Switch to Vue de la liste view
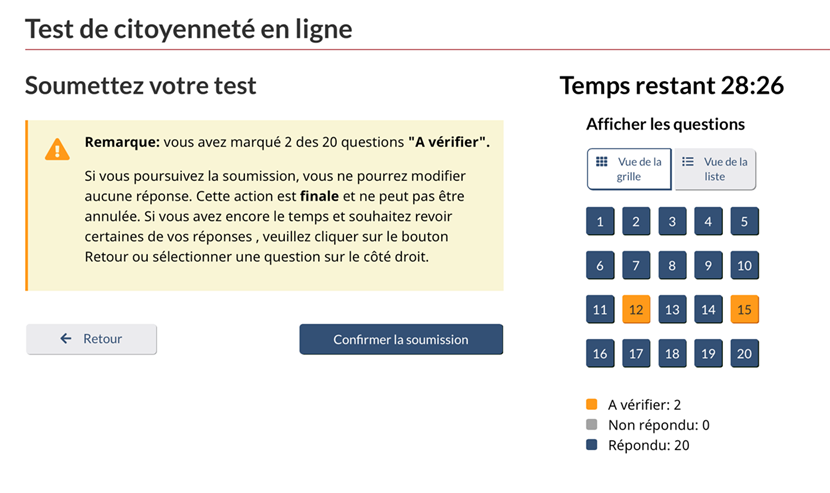Viewport: 830px width, 493px height. (715, 169)
